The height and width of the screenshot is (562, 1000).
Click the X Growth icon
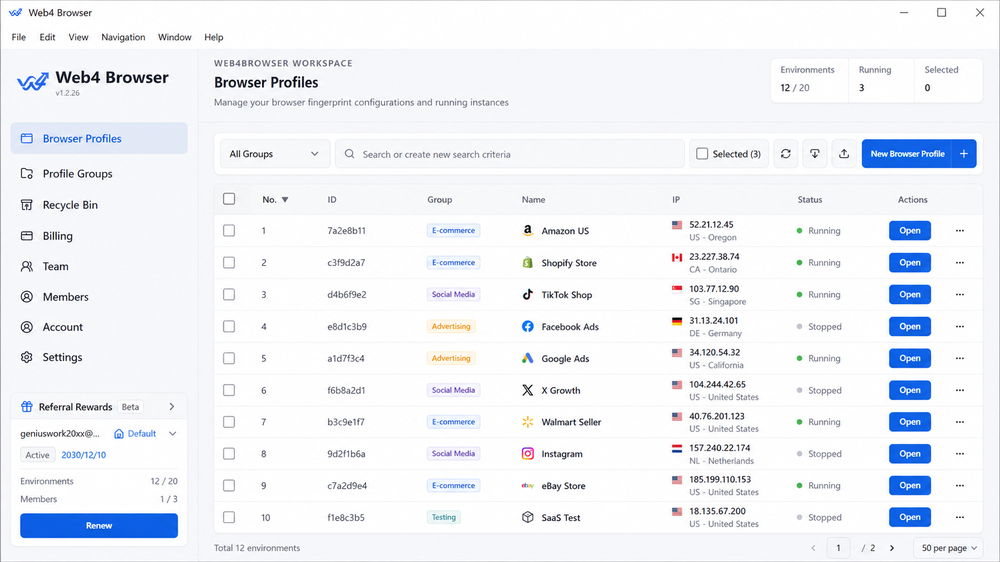527,390
